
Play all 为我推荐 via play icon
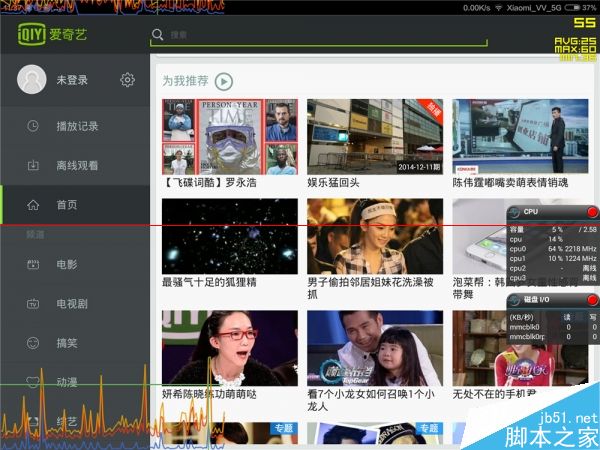pos(224,82)
